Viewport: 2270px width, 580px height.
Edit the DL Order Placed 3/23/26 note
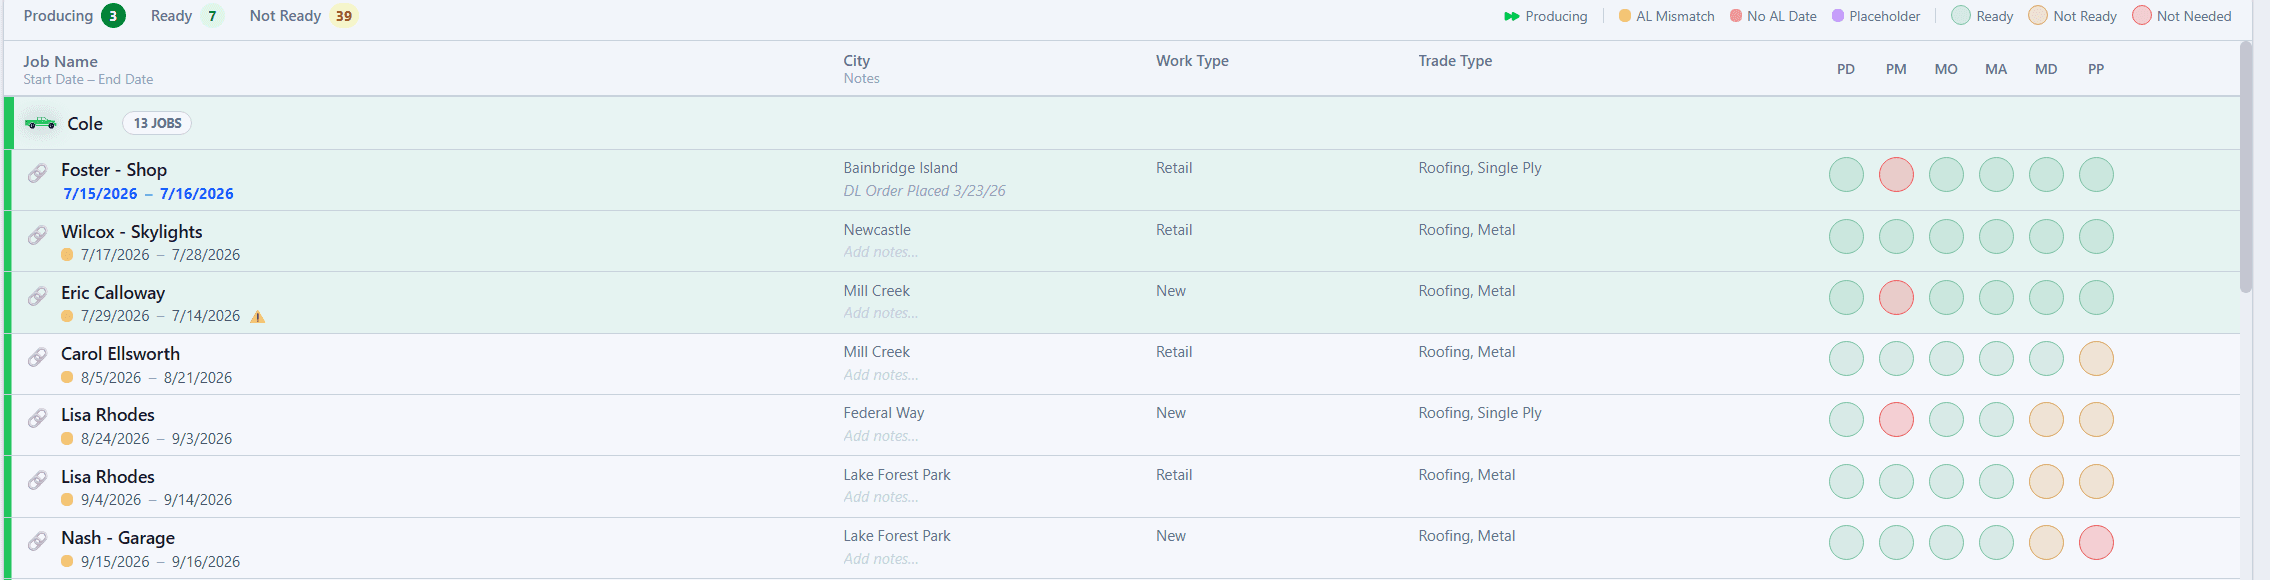click(x=924, y=191)
